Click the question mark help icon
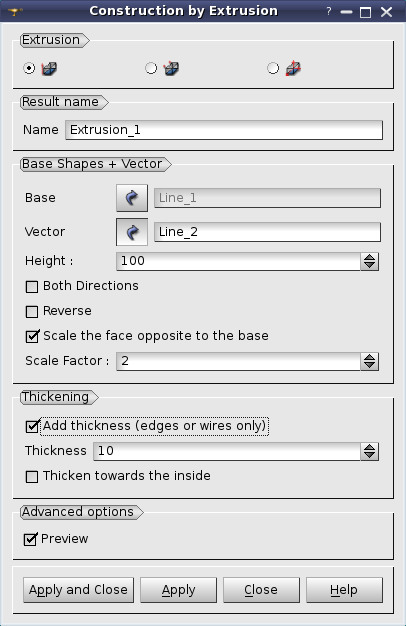The image size is (406, 626). tap(329, 11)
